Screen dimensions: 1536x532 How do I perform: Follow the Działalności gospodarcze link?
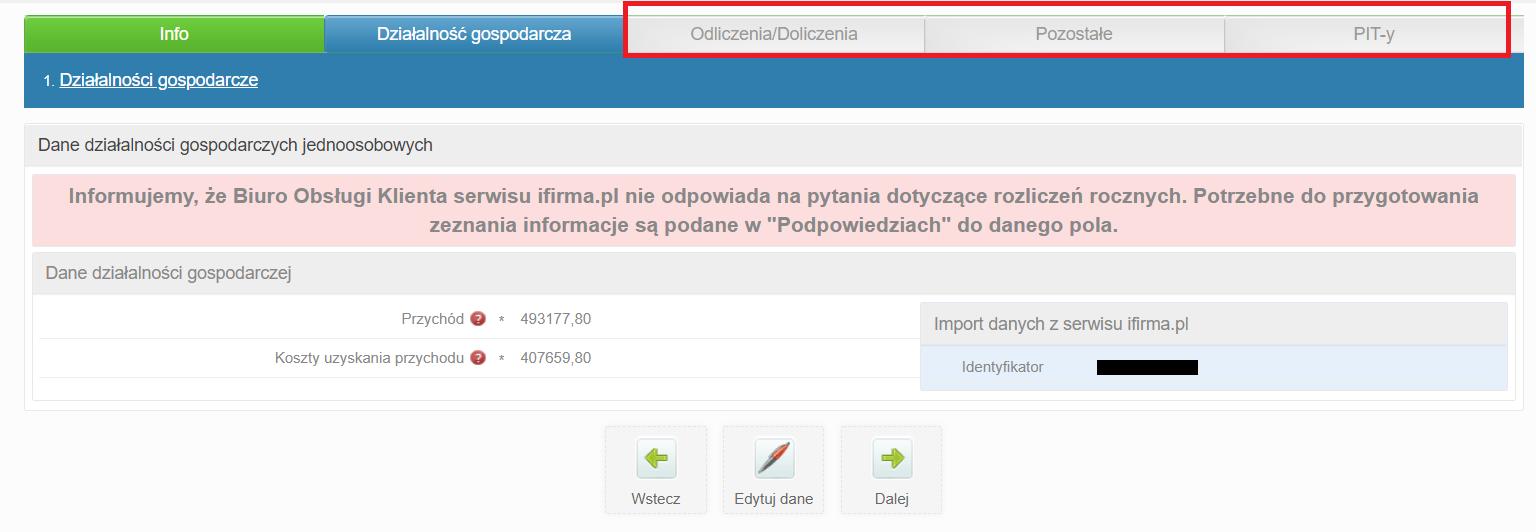point(159,80)
